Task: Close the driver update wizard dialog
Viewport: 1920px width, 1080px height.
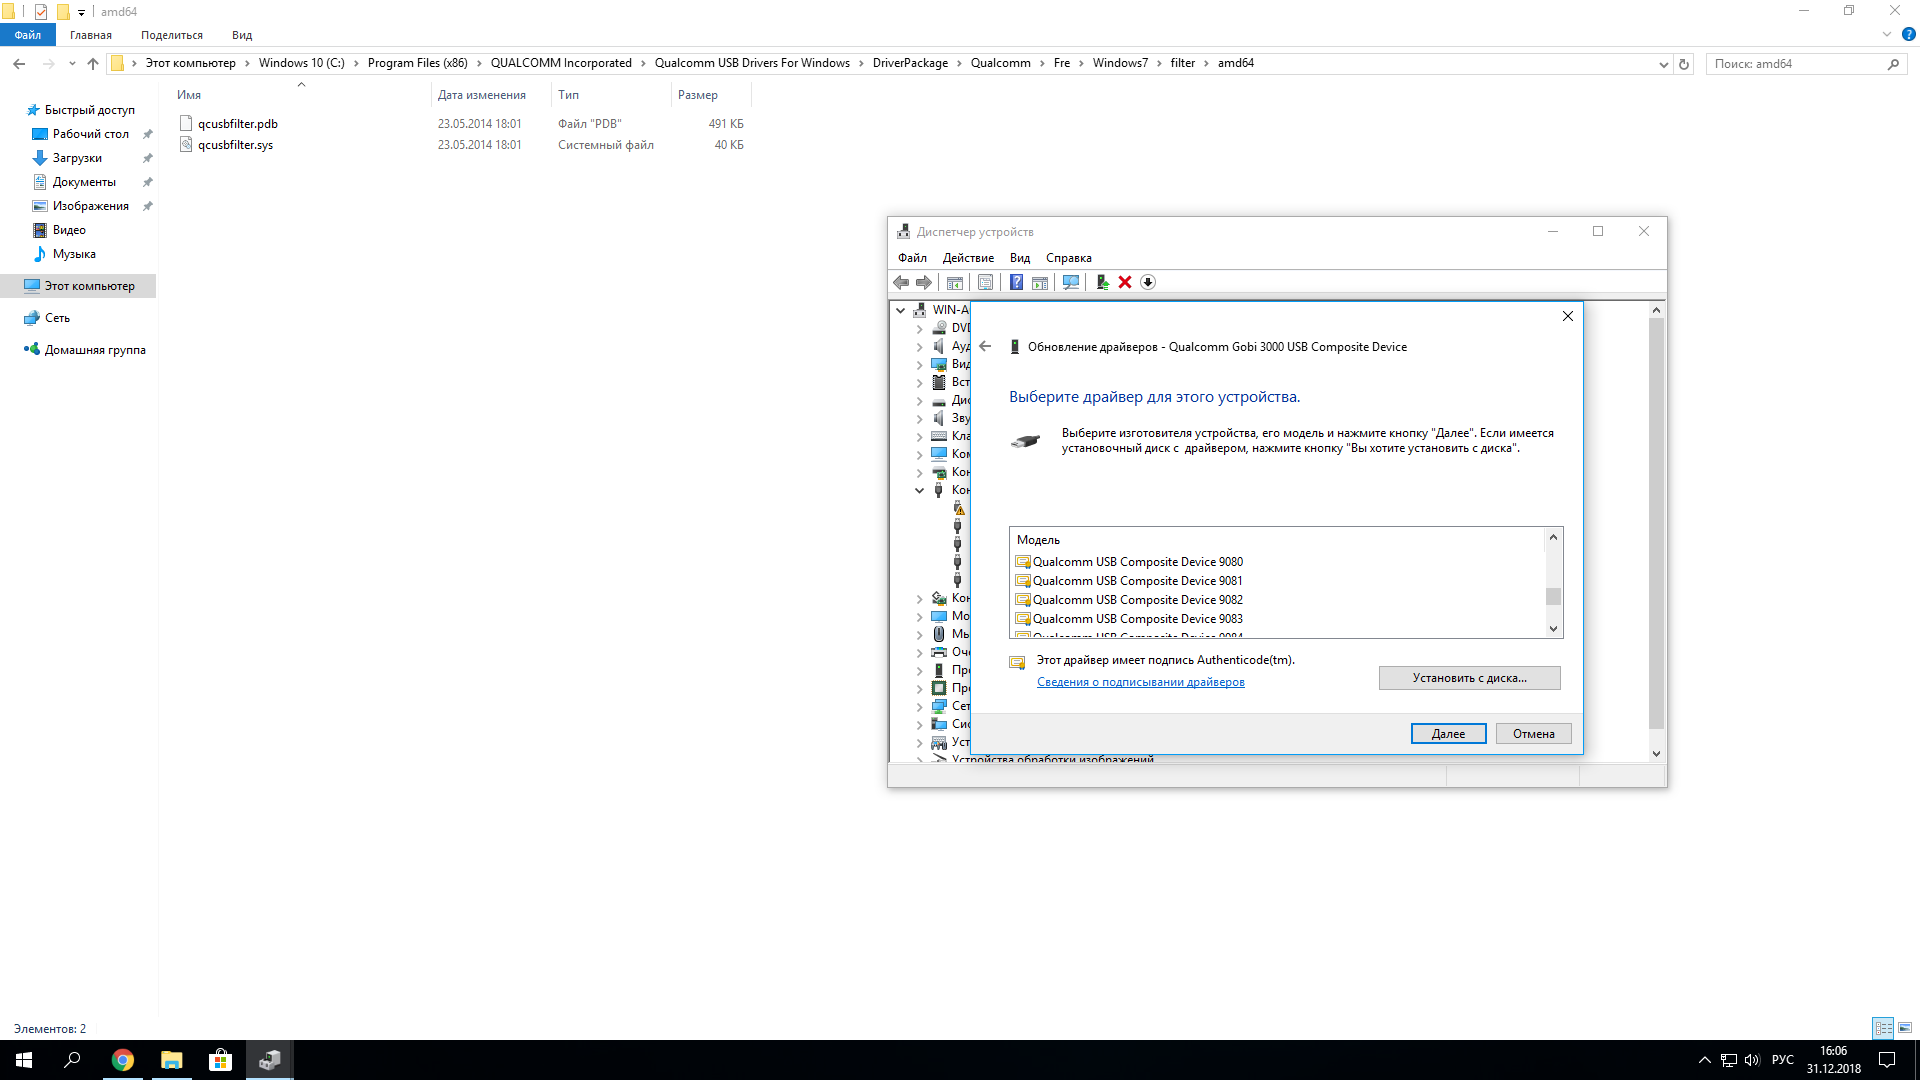Action: coord(1568,316)
